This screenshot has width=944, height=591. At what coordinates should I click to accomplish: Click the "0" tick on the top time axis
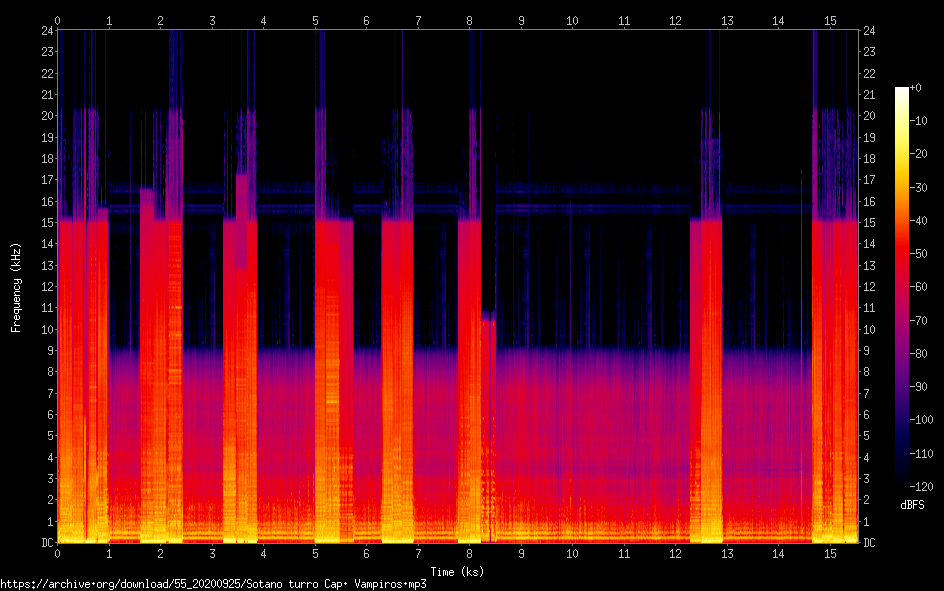[57, 21]
